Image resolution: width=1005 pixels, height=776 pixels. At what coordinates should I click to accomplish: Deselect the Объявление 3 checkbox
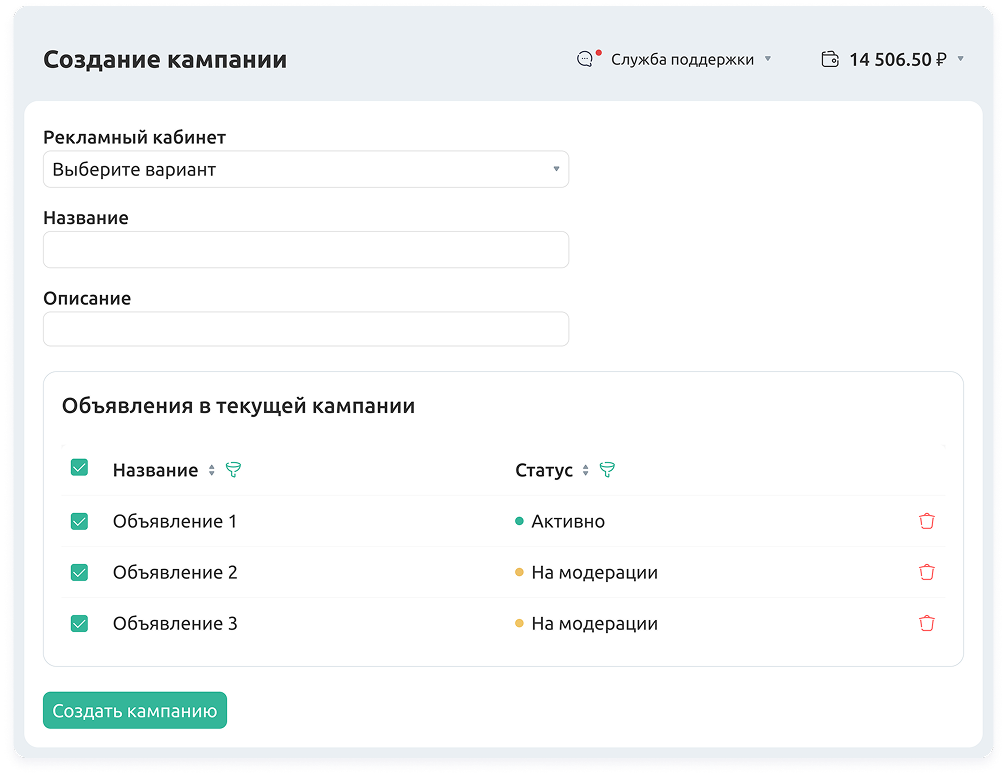[79, 623]
